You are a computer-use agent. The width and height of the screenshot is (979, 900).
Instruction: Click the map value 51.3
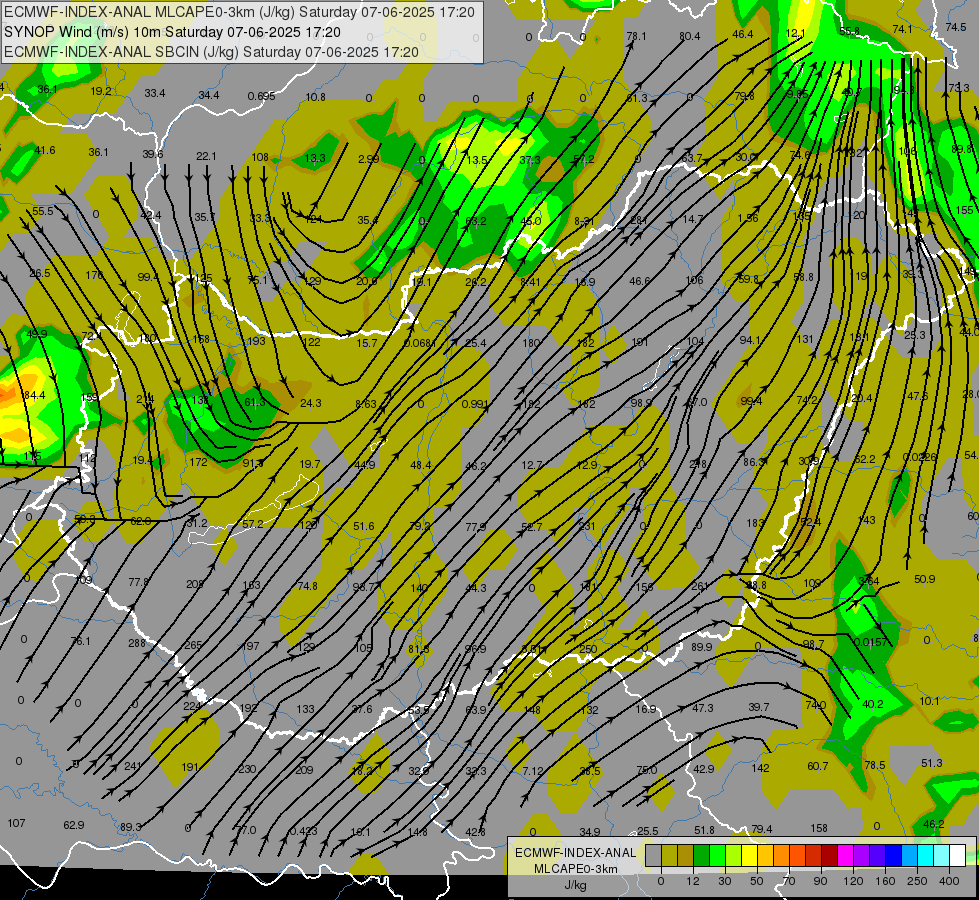[931, 763]
